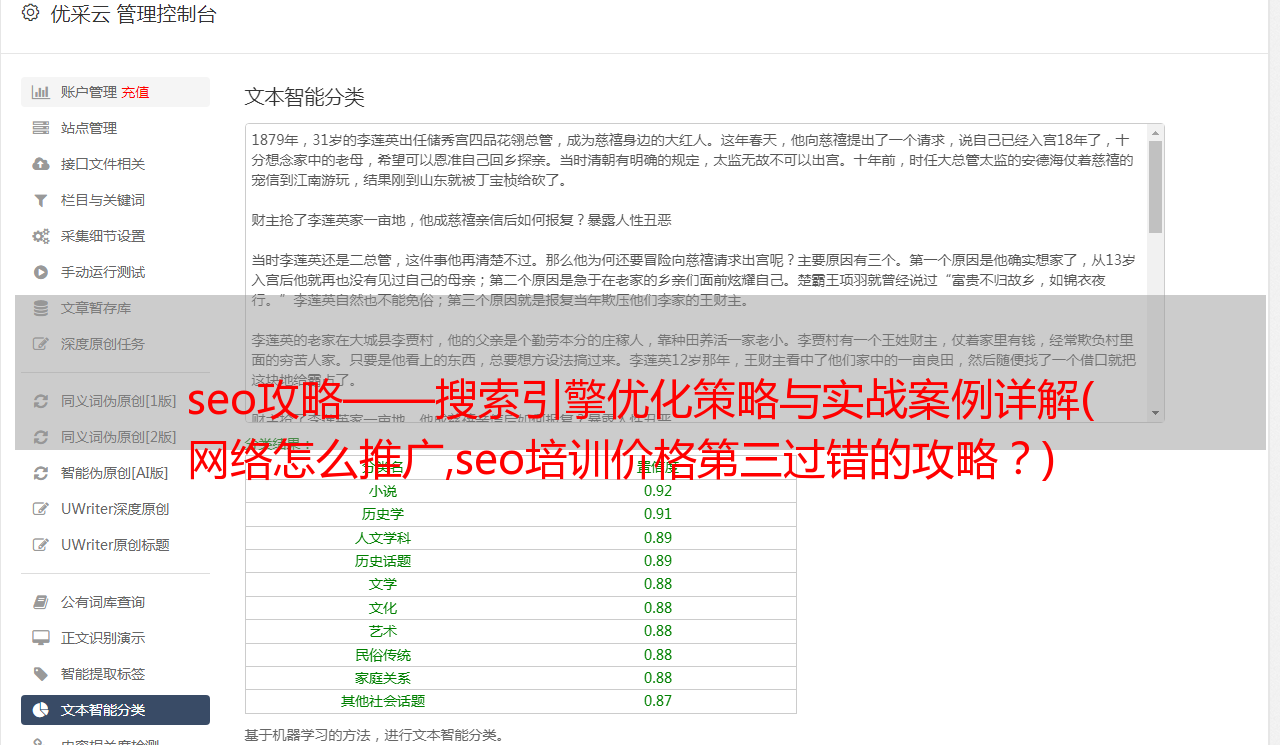Click the 其他社会话题 category cell

point(383,701)
